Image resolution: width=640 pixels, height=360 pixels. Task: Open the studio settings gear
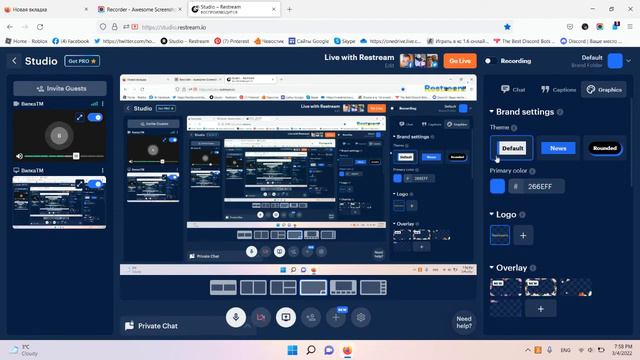click(x=361, y=317)
